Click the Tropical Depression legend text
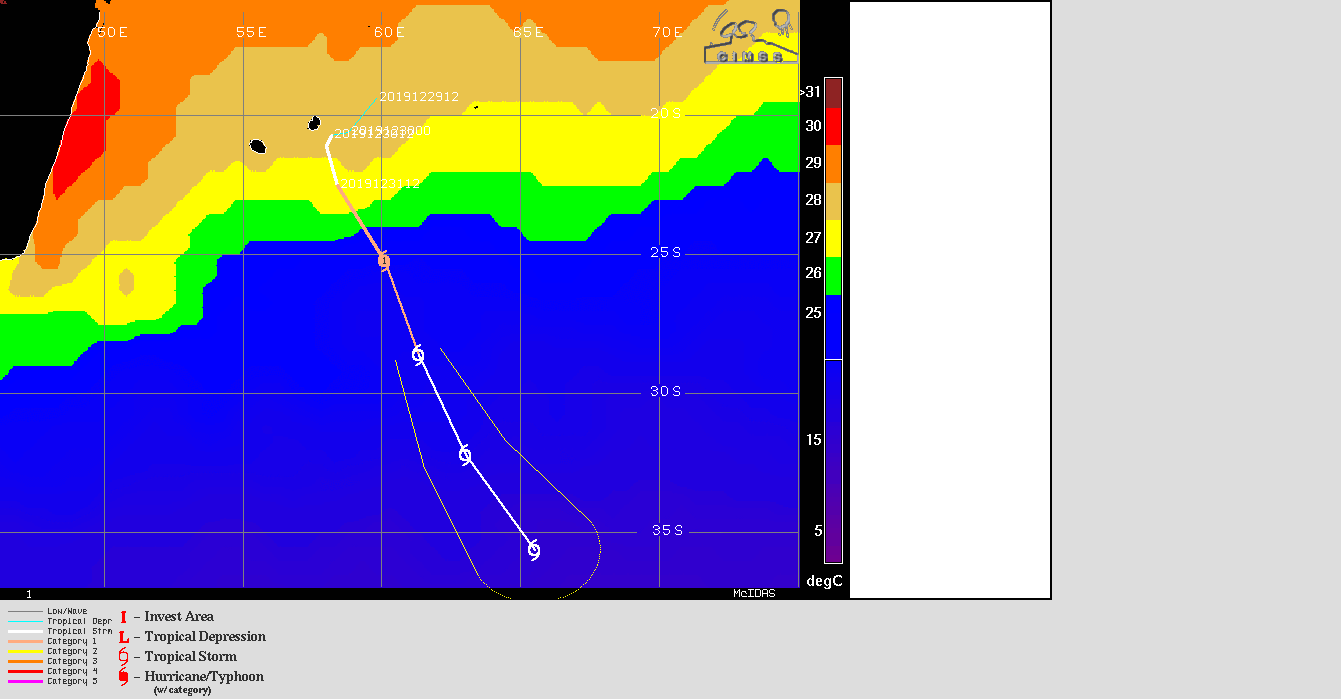Viewport: 1341px width, 699px height. click(x=205, y=637)
